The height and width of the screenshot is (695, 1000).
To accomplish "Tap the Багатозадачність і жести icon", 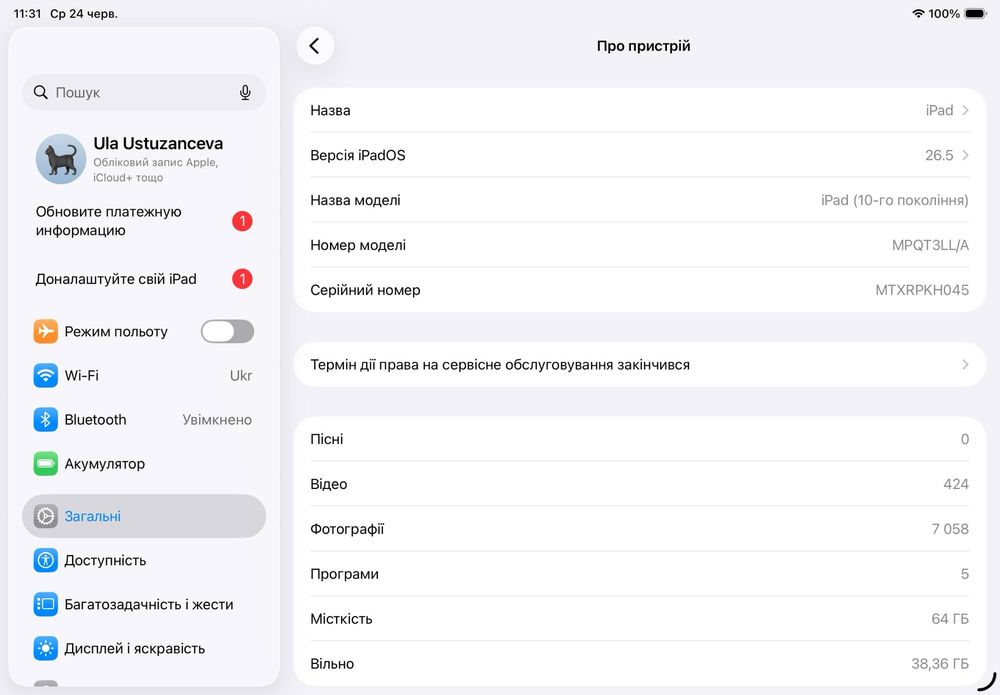I will click(45, 604).
